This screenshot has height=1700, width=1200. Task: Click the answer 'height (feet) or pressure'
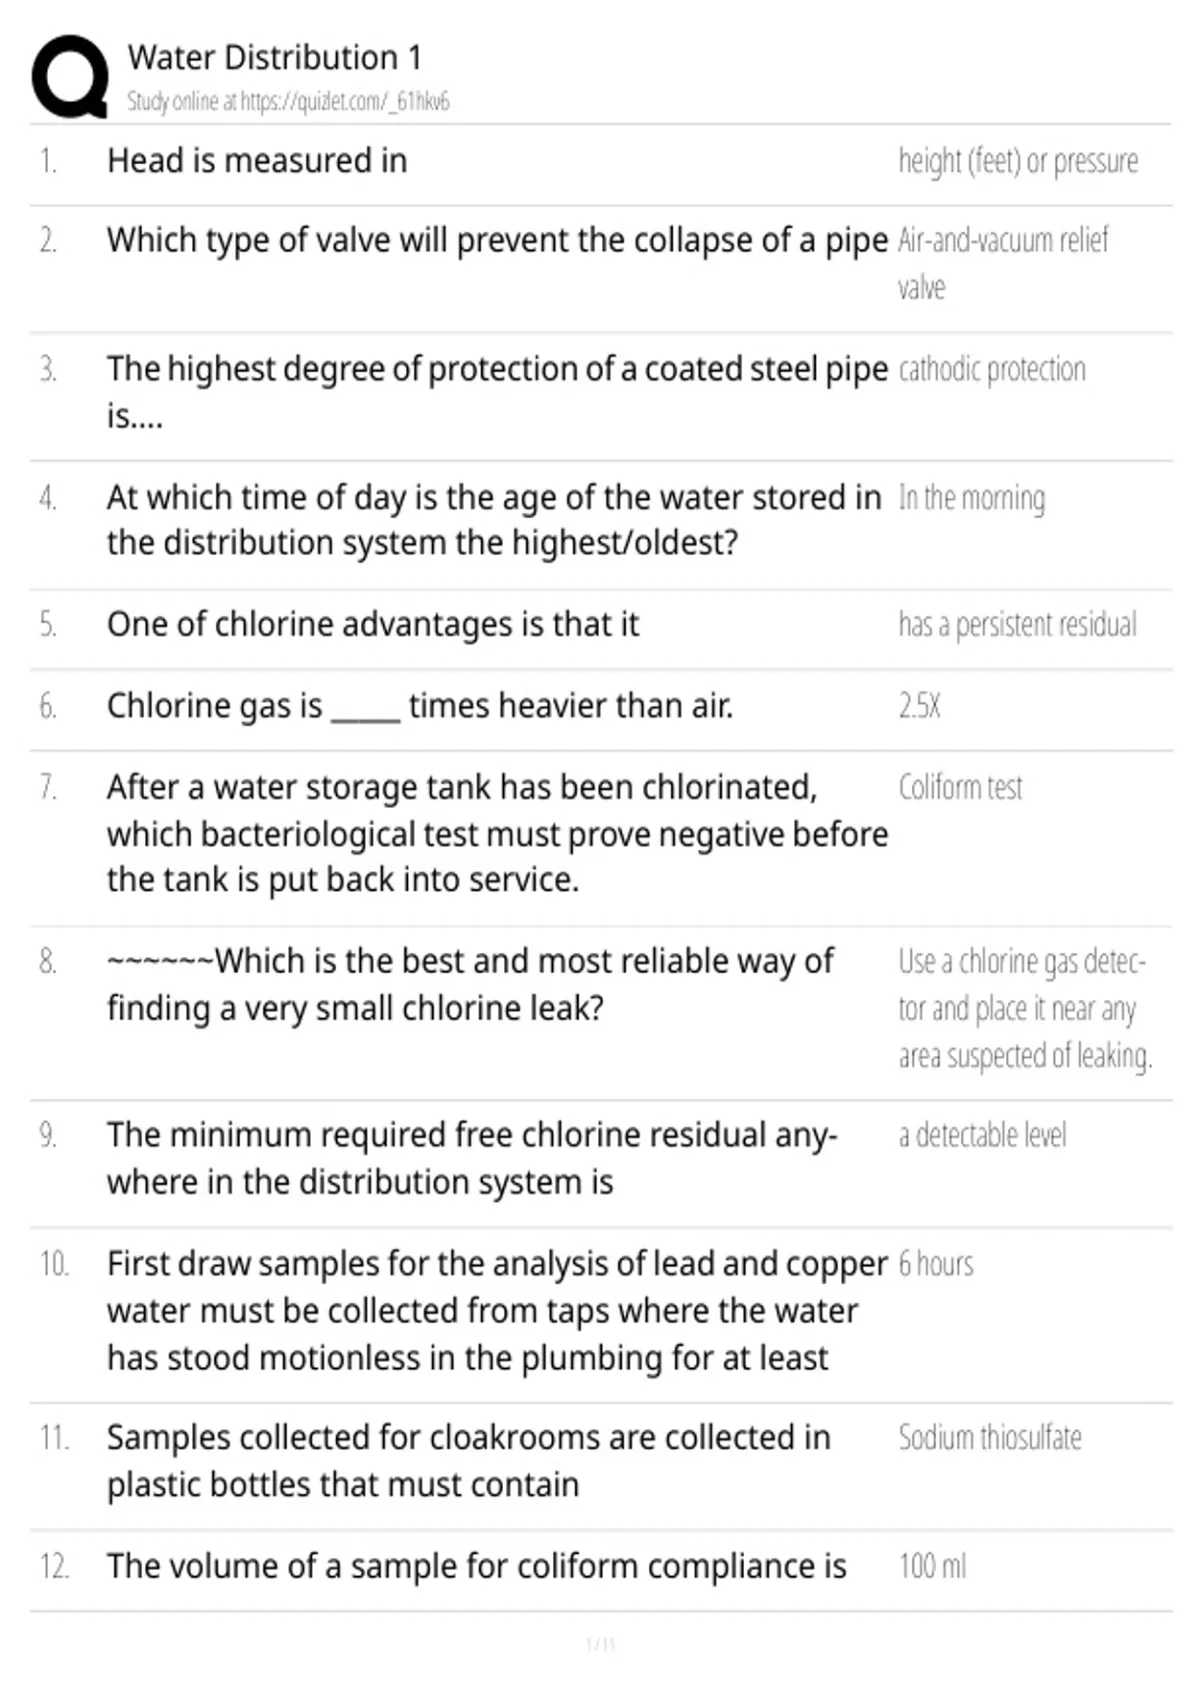[x=1018, y=161]
